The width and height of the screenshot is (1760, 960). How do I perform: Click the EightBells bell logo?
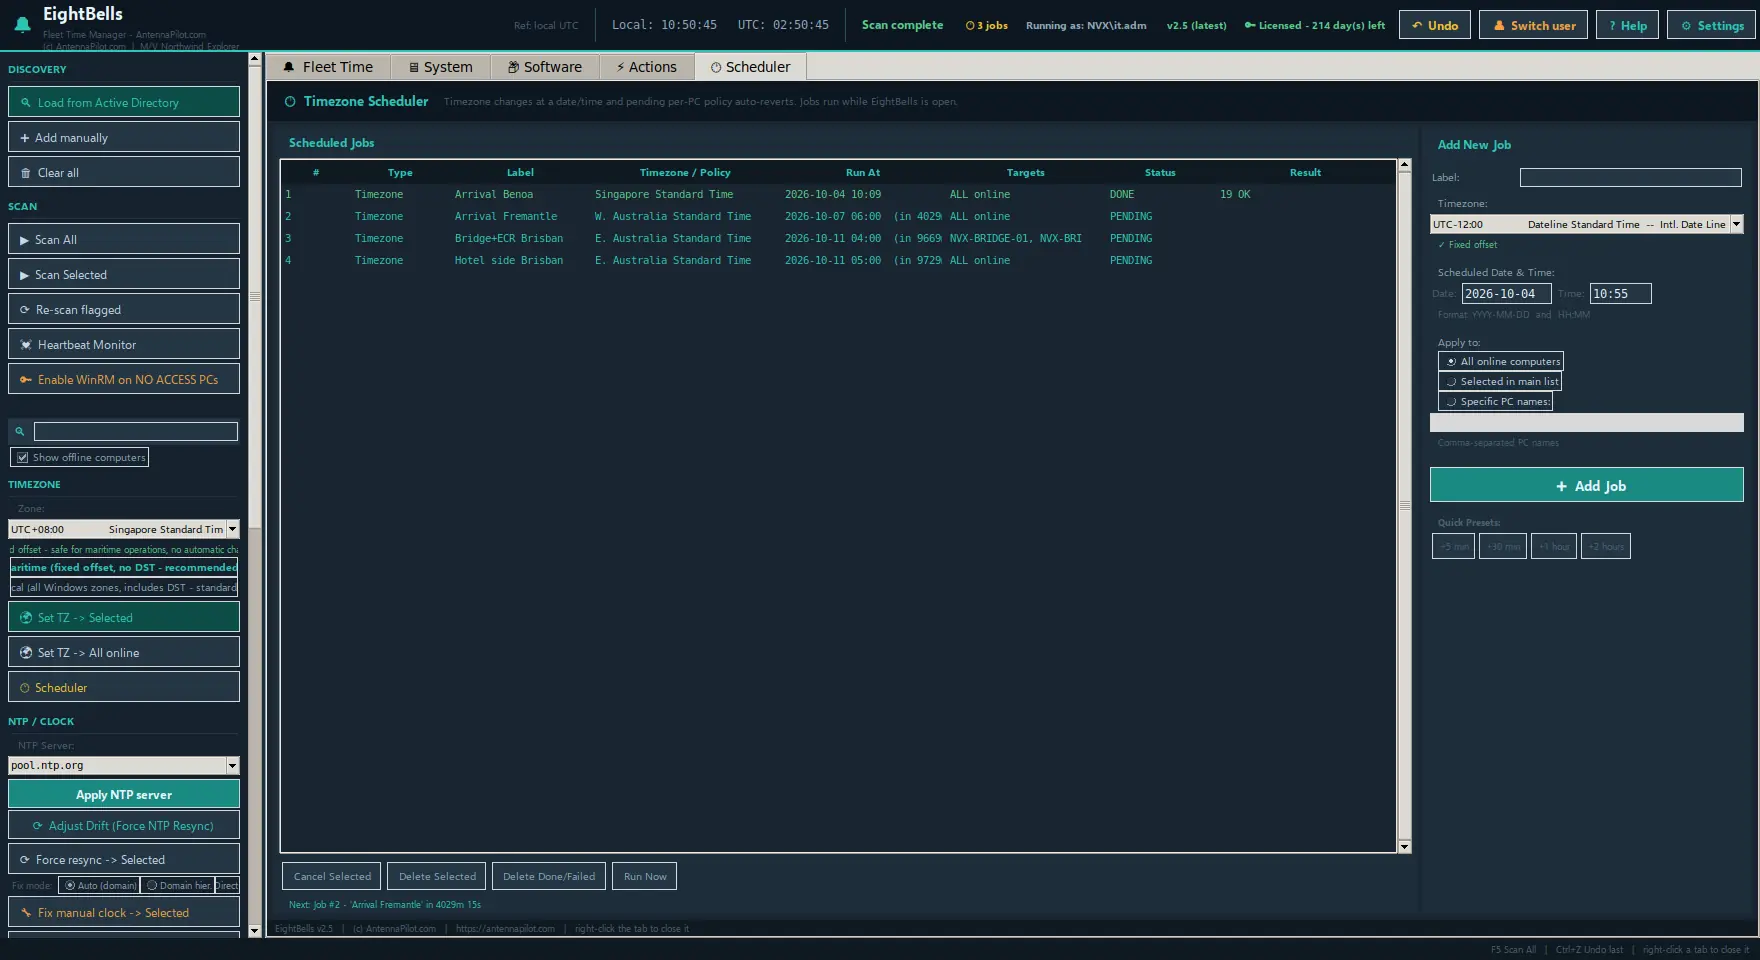(x=22, y=25)
